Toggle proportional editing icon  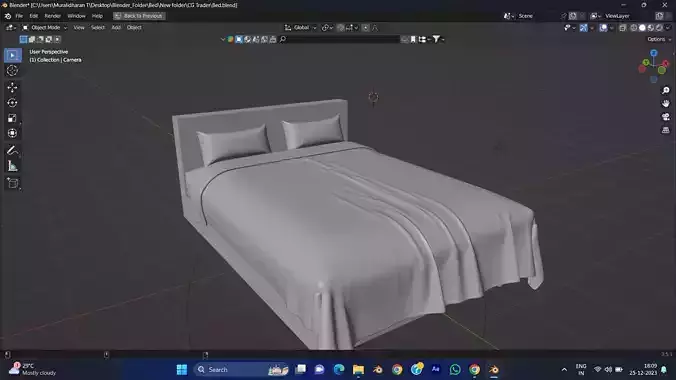coord(366,28)
